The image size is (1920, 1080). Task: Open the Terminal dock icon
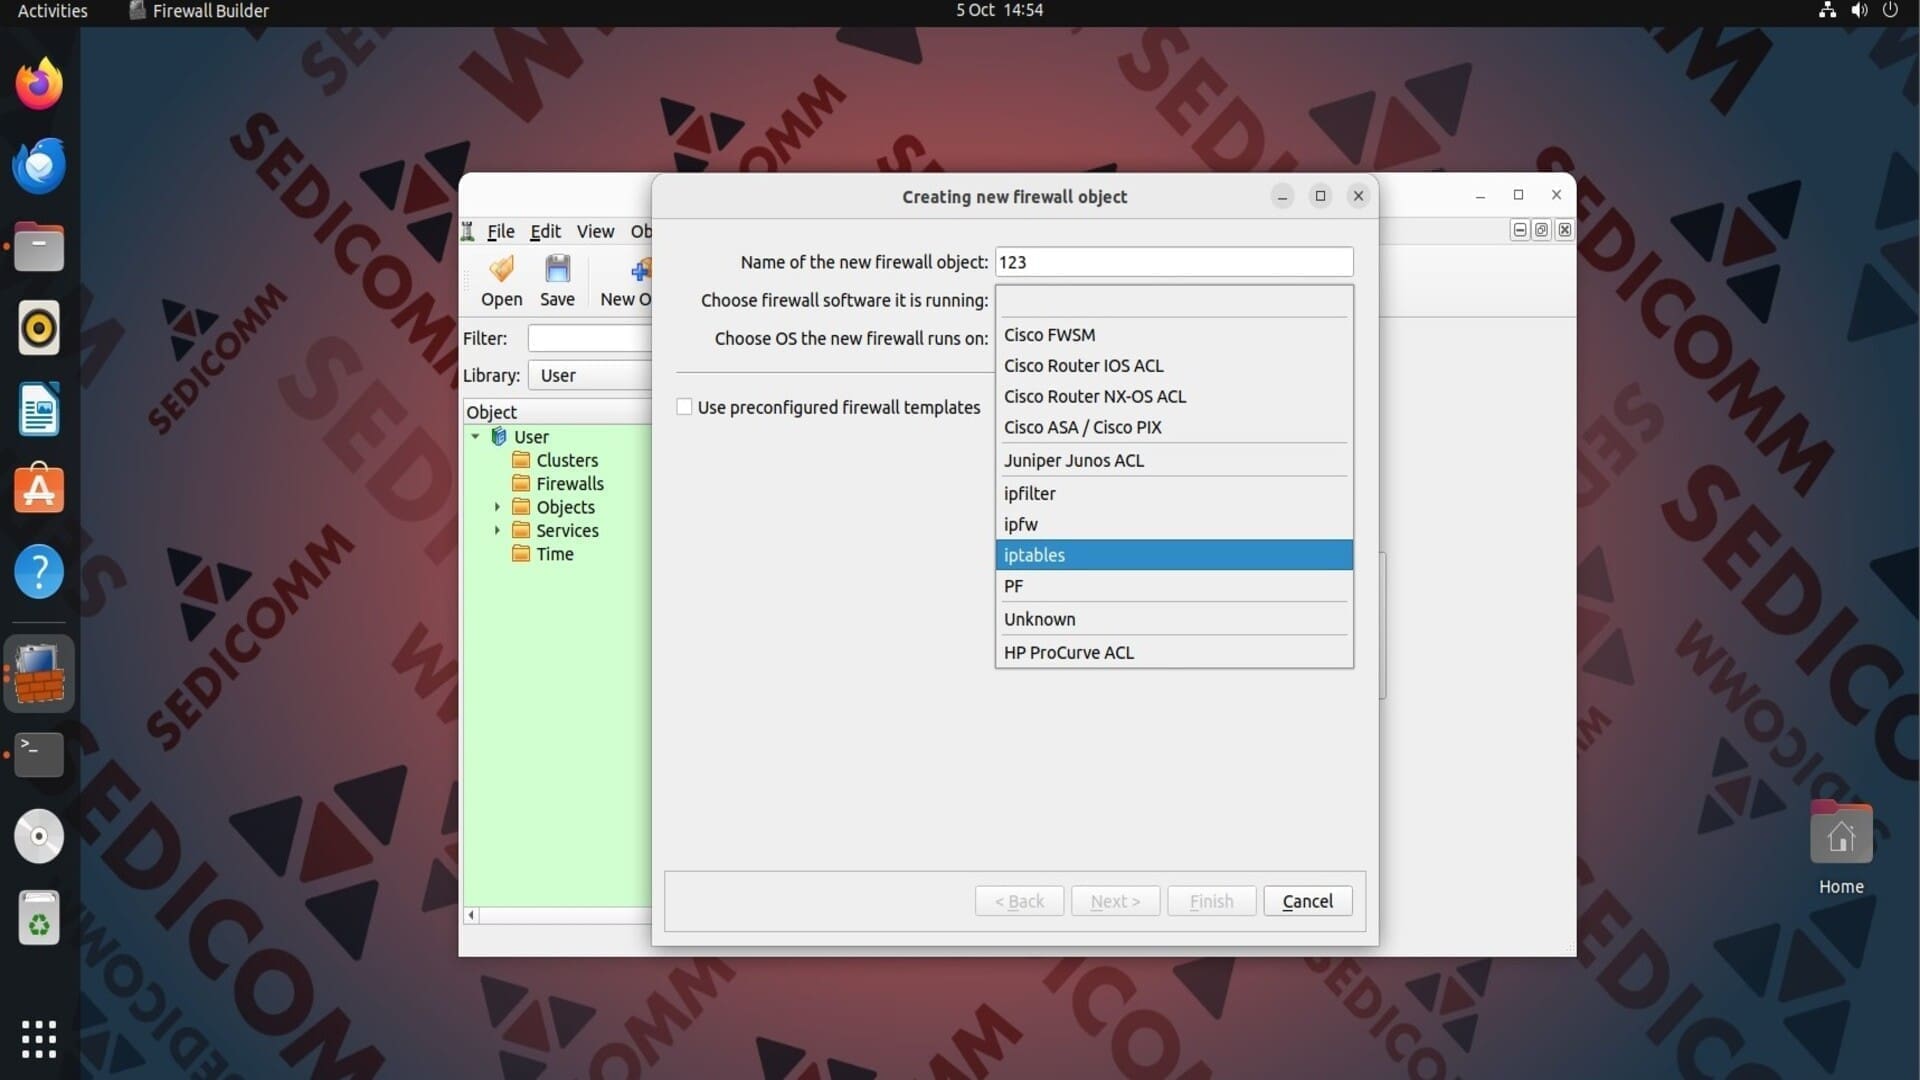pos(39,755)
